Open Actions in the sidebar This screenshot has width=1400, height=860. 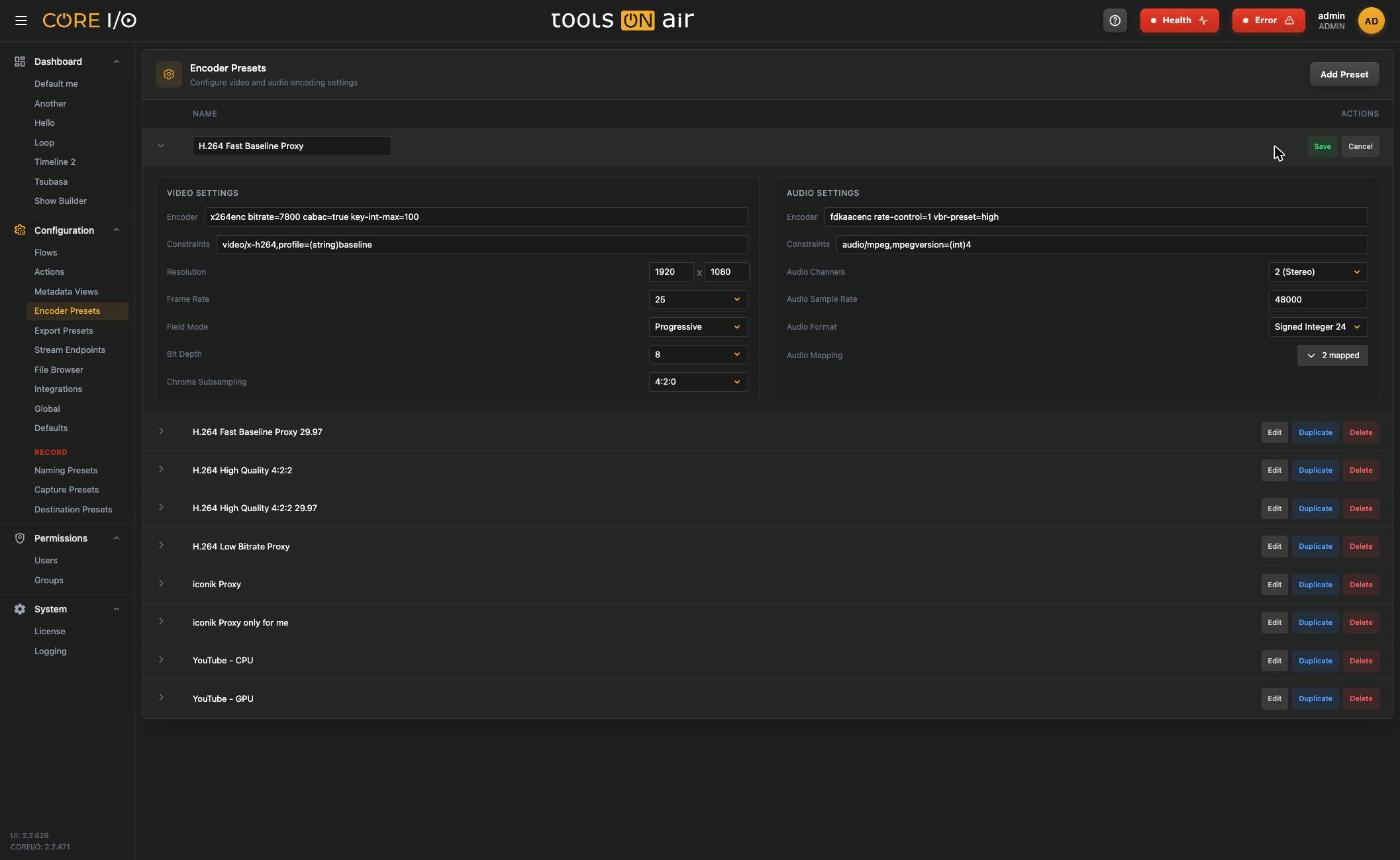[49, 272]
